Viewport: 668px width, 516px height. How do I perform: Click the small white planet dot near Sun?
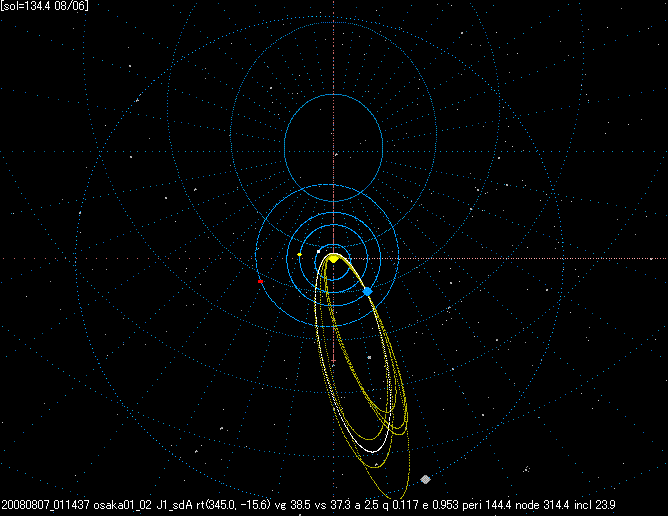point(319,251)
